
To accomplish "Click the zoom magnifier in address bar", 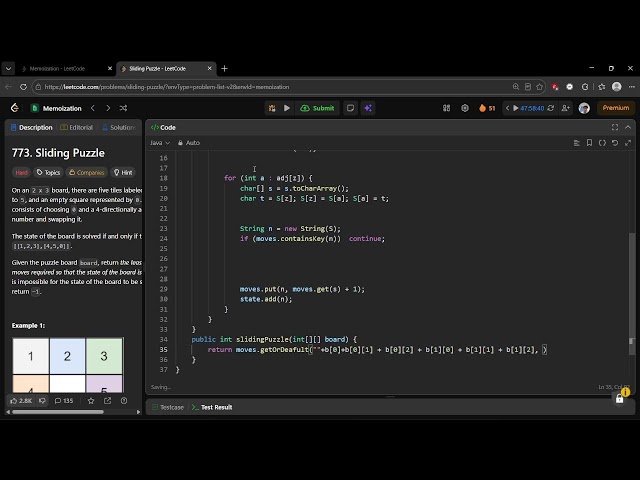I will click(x=516, y=87).
